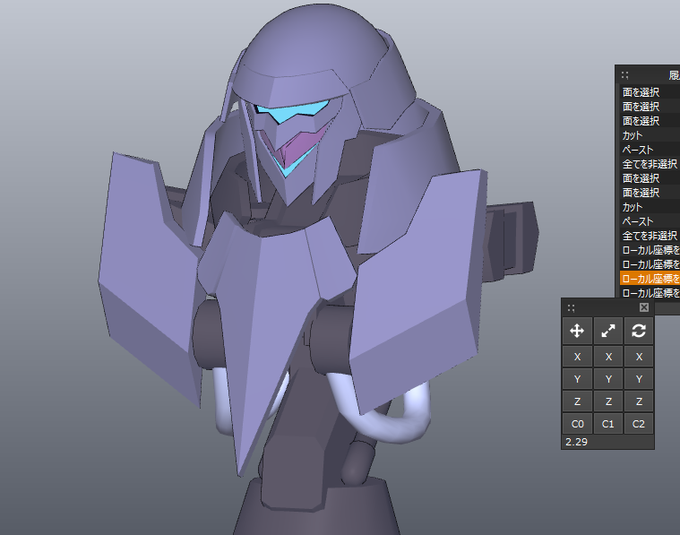This screenshot has width=680, height=535.
Task: Select the rotate tool with circular arrows
Action: click(639, 331)
